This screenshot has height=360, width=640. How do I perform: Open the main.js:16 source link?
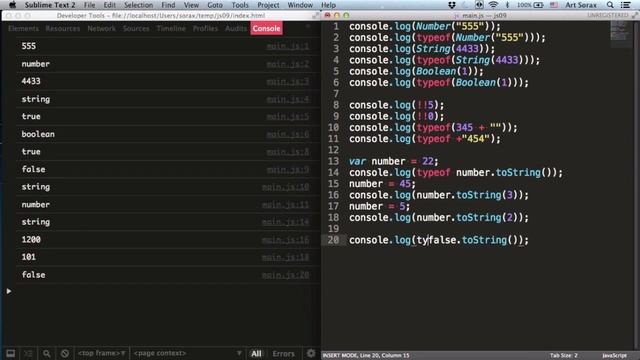pos(285,240)
